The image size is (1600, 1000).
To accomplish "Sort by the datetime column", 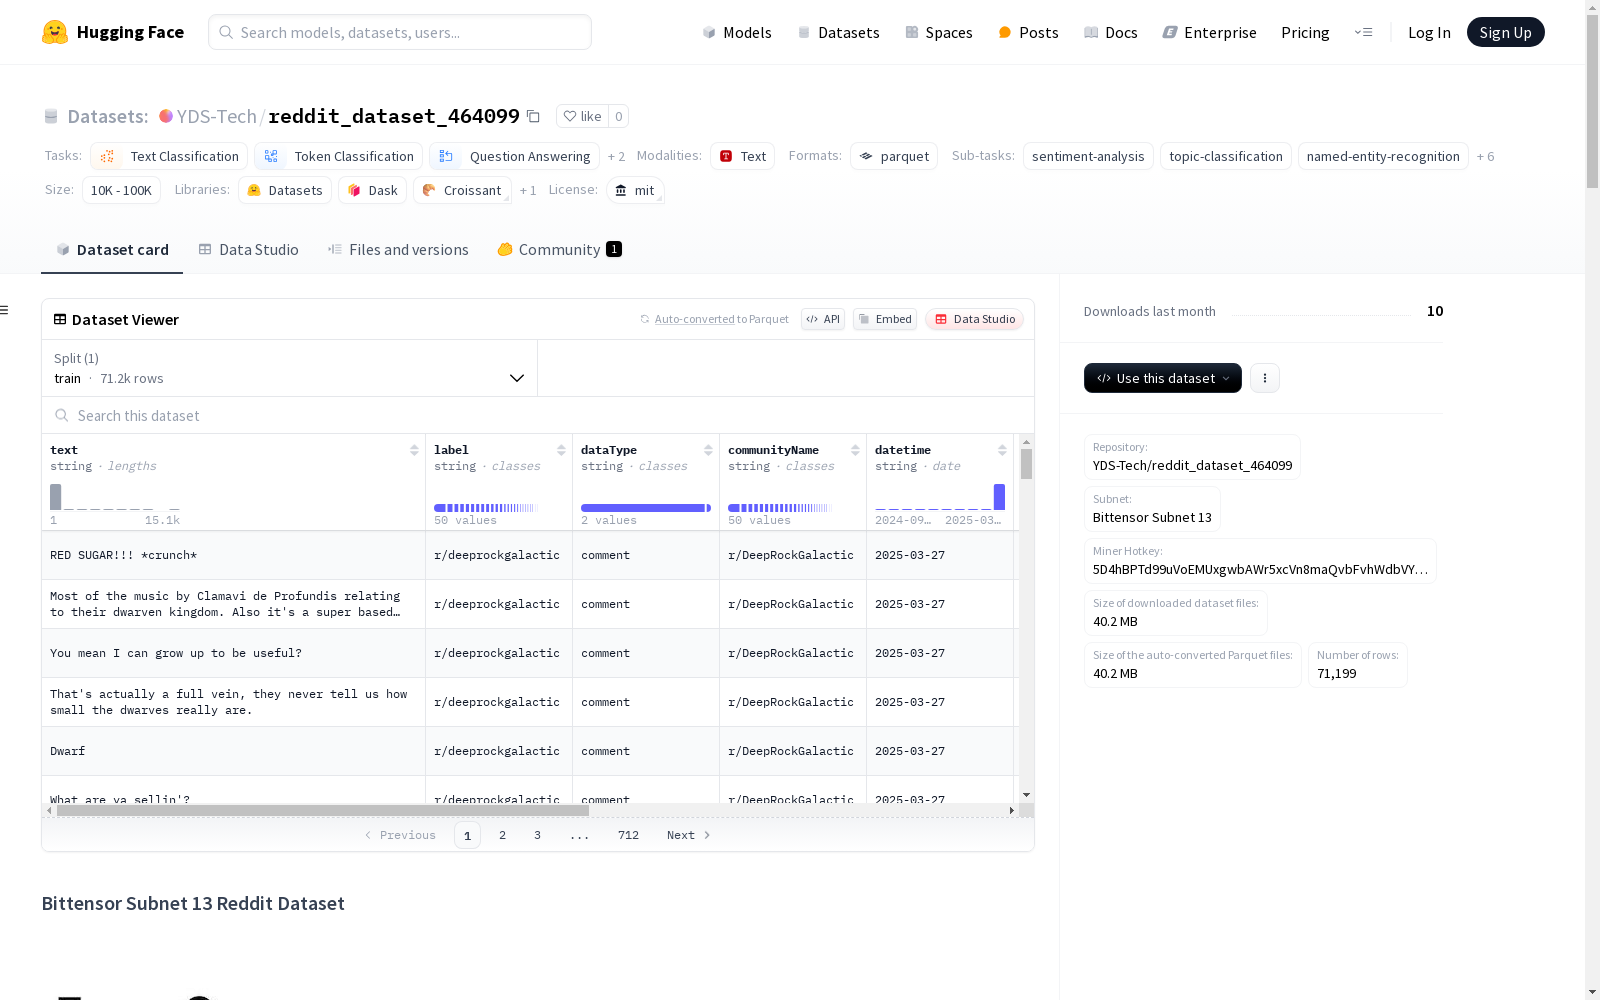I will pyautogui.click(x=1002, y=450).
